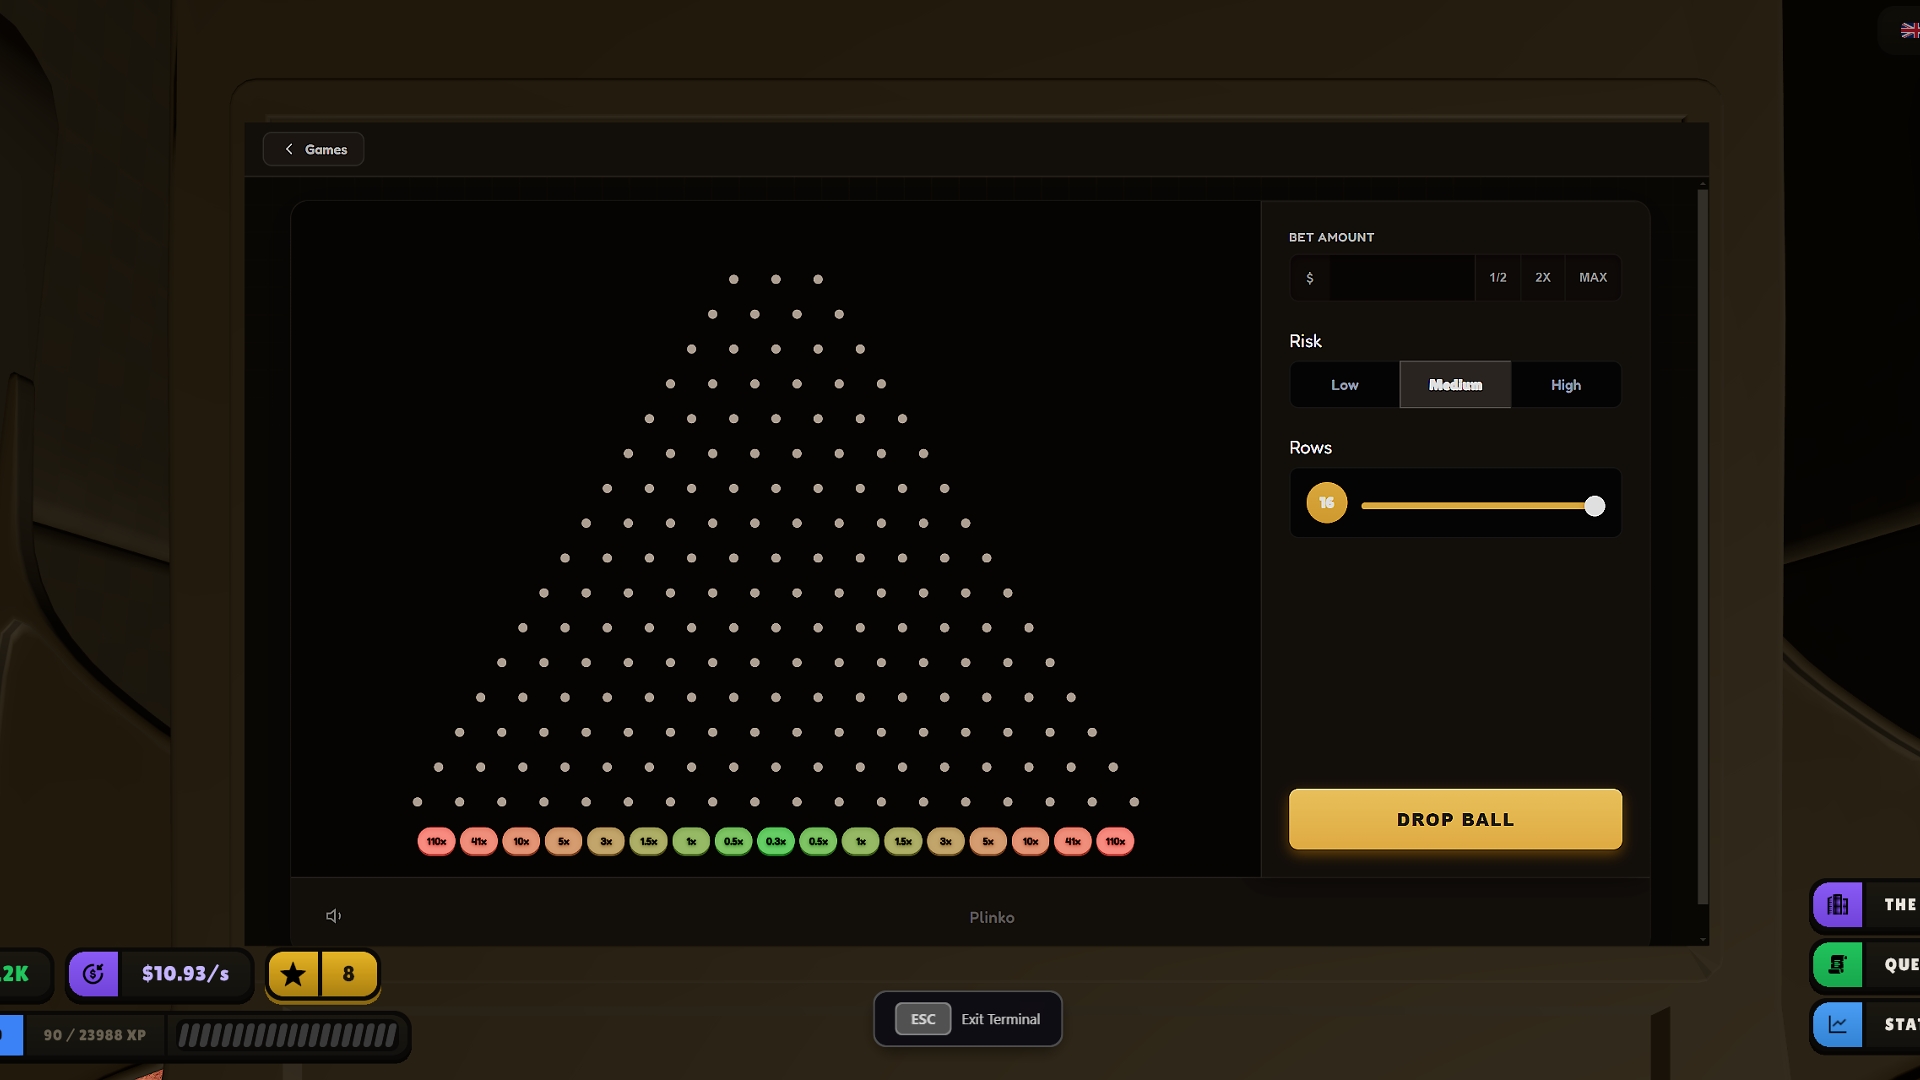Image resolution: width=1920 pixels, height=1080 pixels.
Task: Select High risk option
Action: click(1565, 385)
